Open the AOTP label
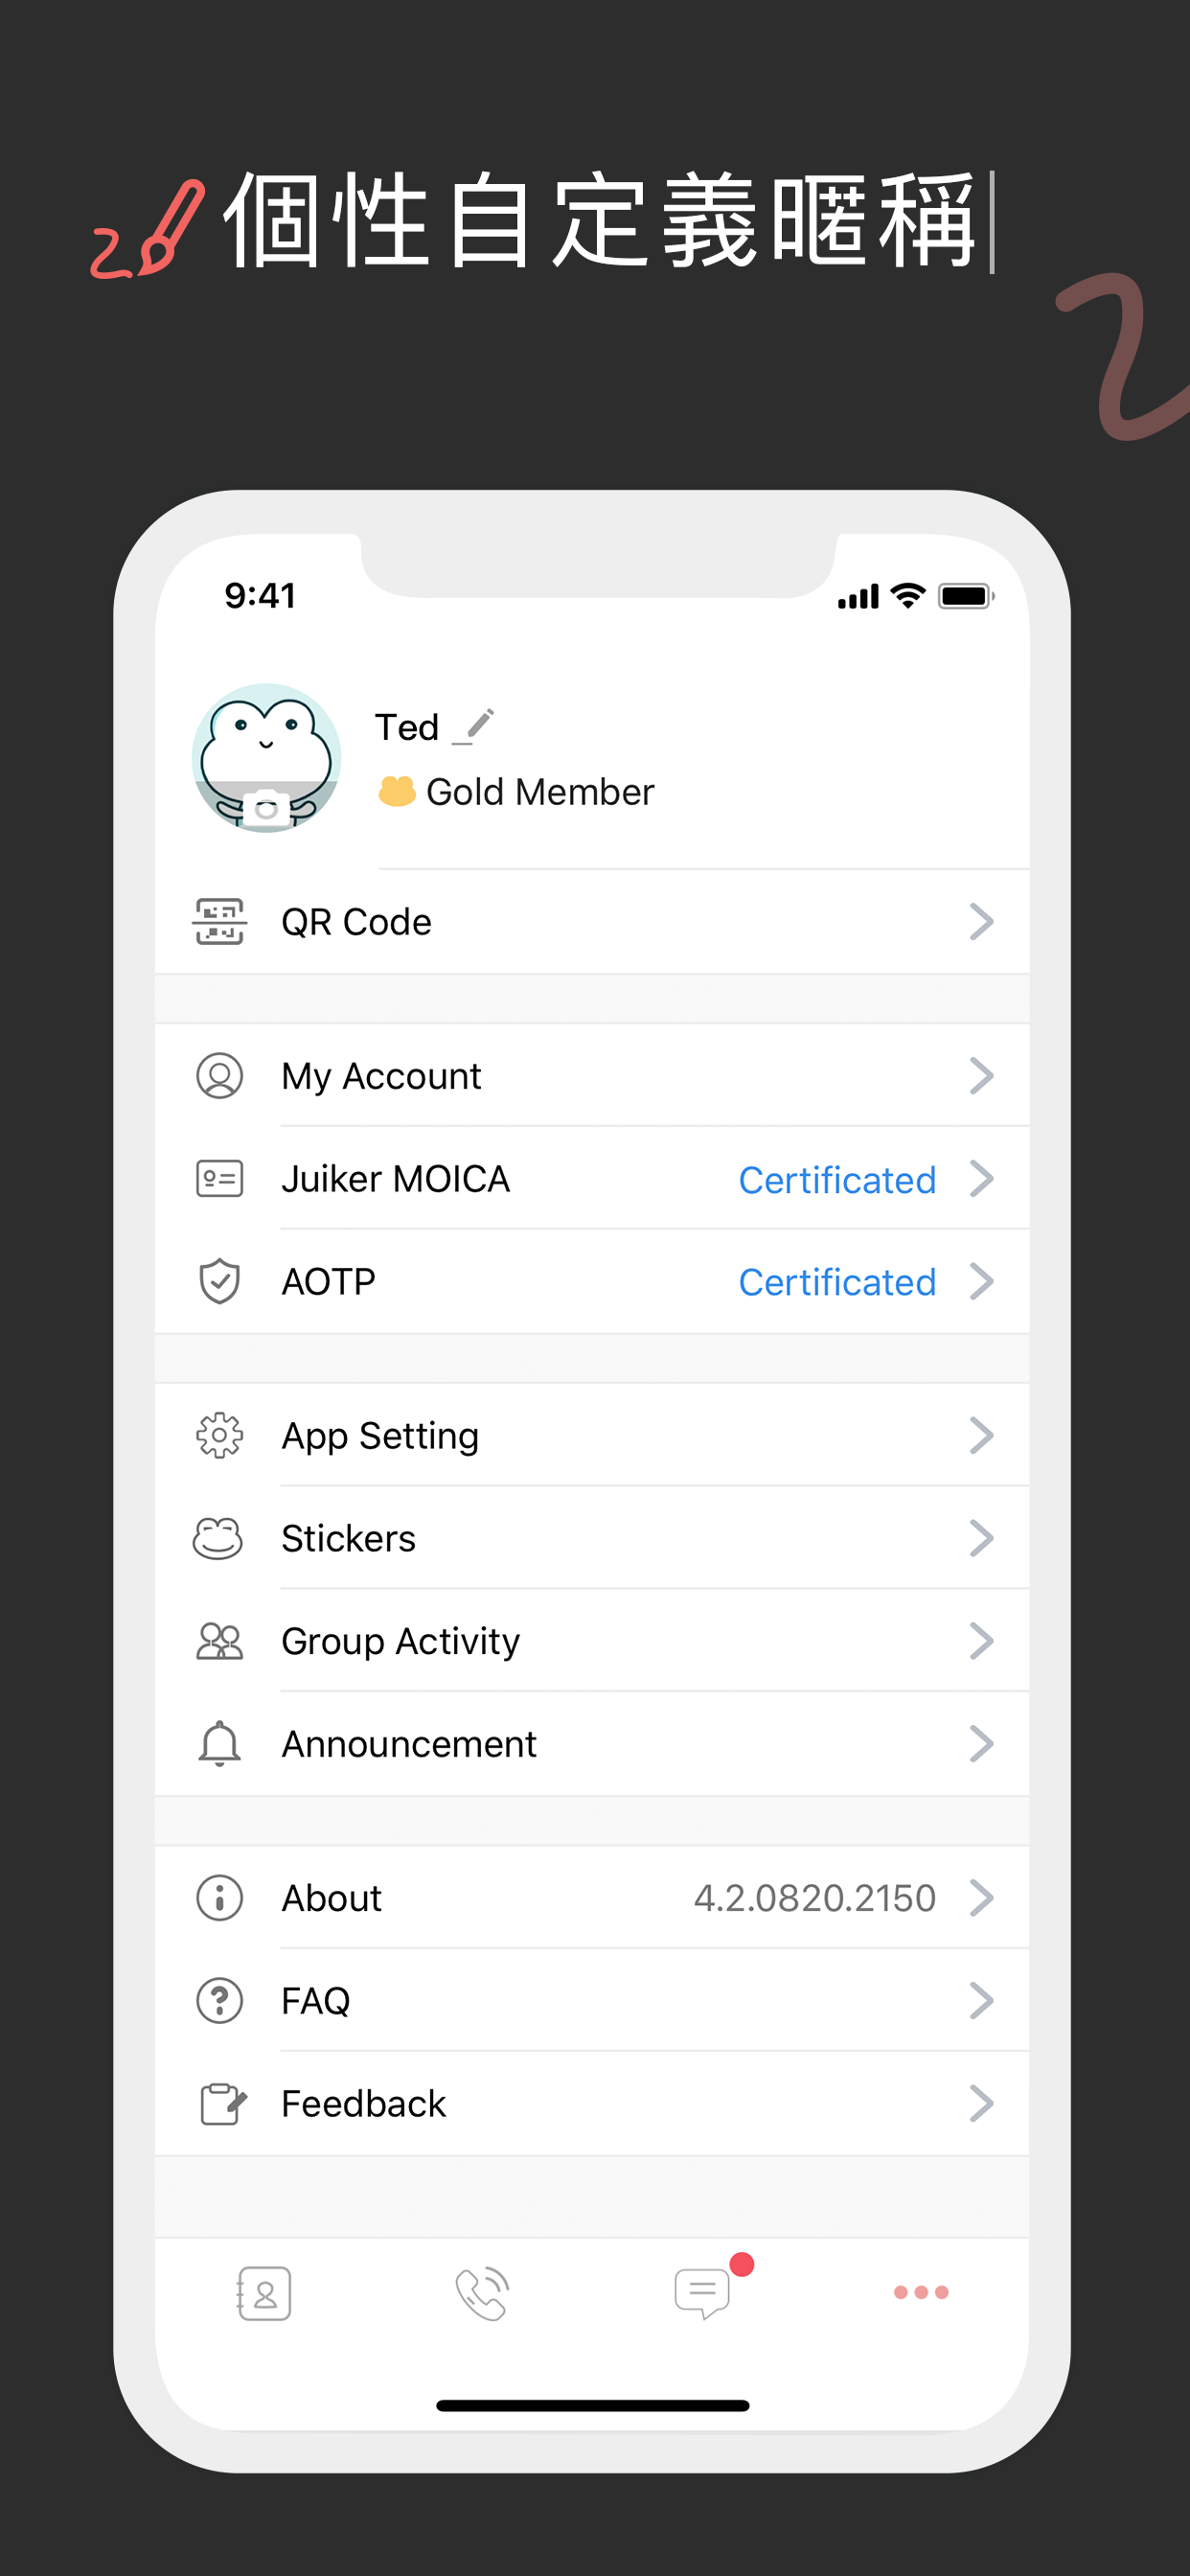The image size is (1190, 2576). [328, 1281]
